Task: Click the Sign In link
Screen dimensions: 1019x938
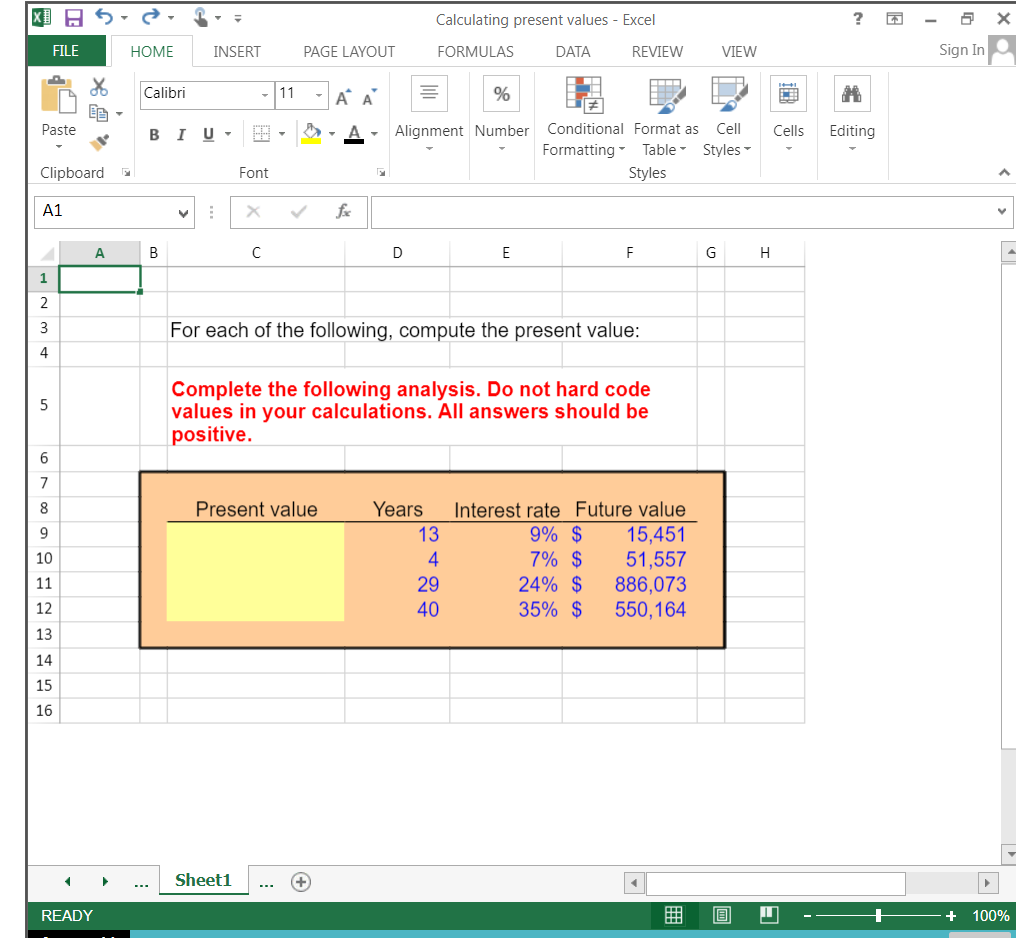Action: point(960,49)
